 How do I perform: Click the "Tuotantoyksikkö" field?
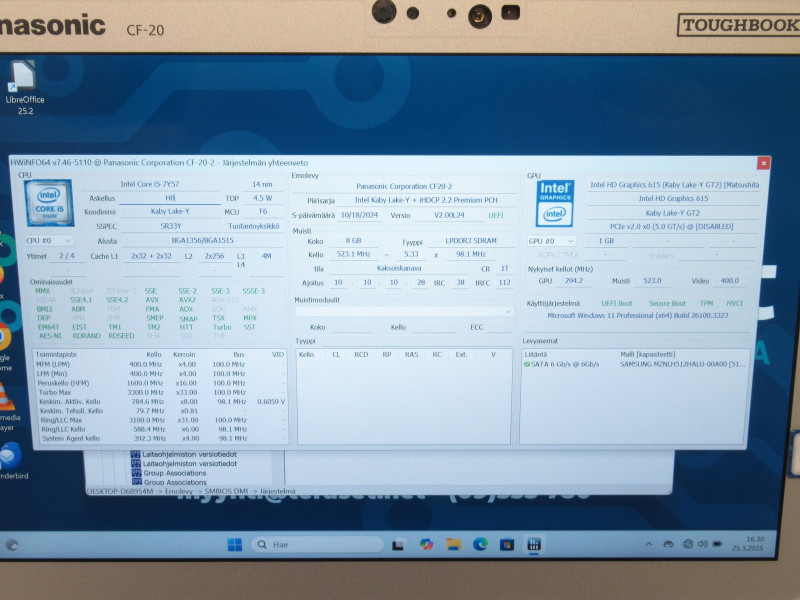[x=254, y=226]
